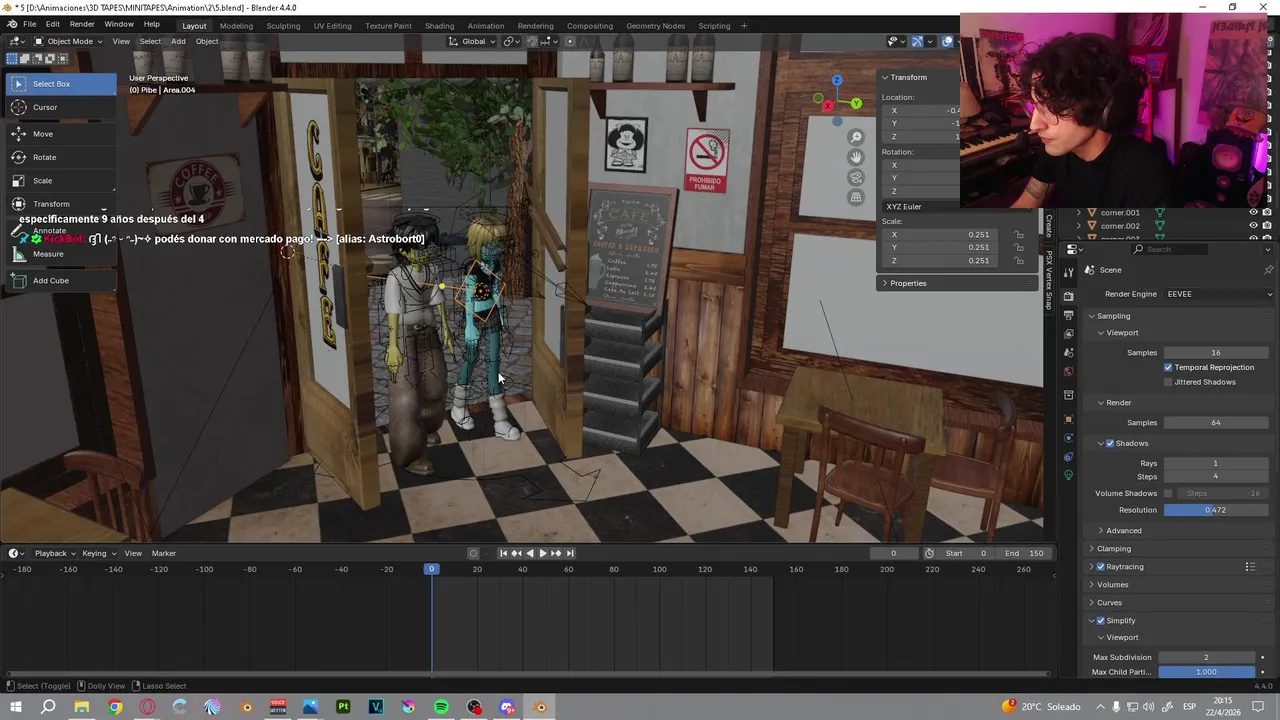Enable the Volume Shadows checkbox
Image resolution: width=1280 pixels, height=720 pixels.
pyautogui.click(x=1168, y=493)
